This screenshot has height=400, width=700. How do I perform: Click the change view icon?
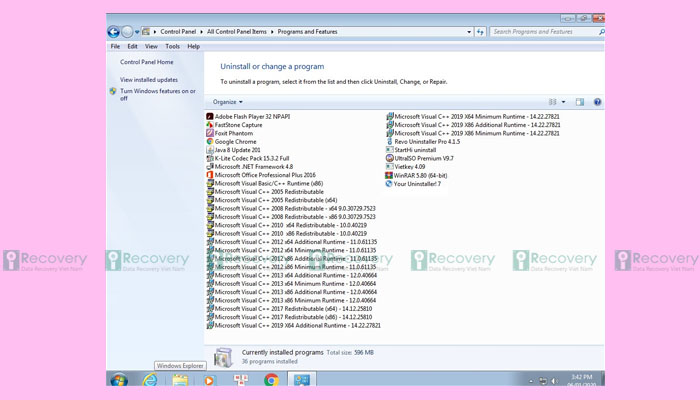pos(552,102)
